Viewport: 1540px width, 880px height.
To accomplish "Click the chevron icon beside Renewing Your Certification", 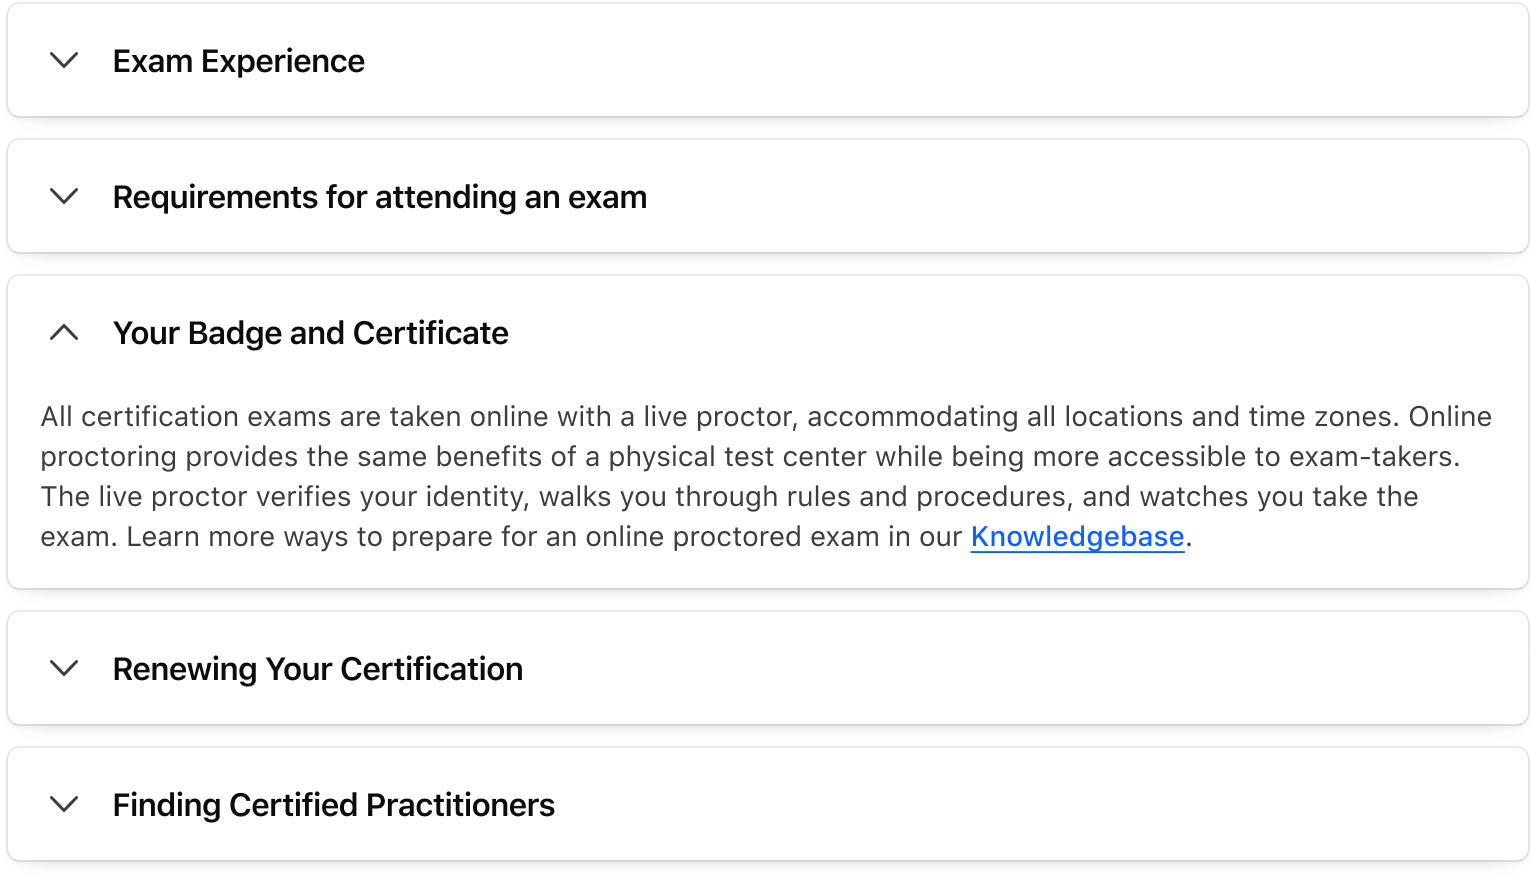I will click(x=64, y=669).
